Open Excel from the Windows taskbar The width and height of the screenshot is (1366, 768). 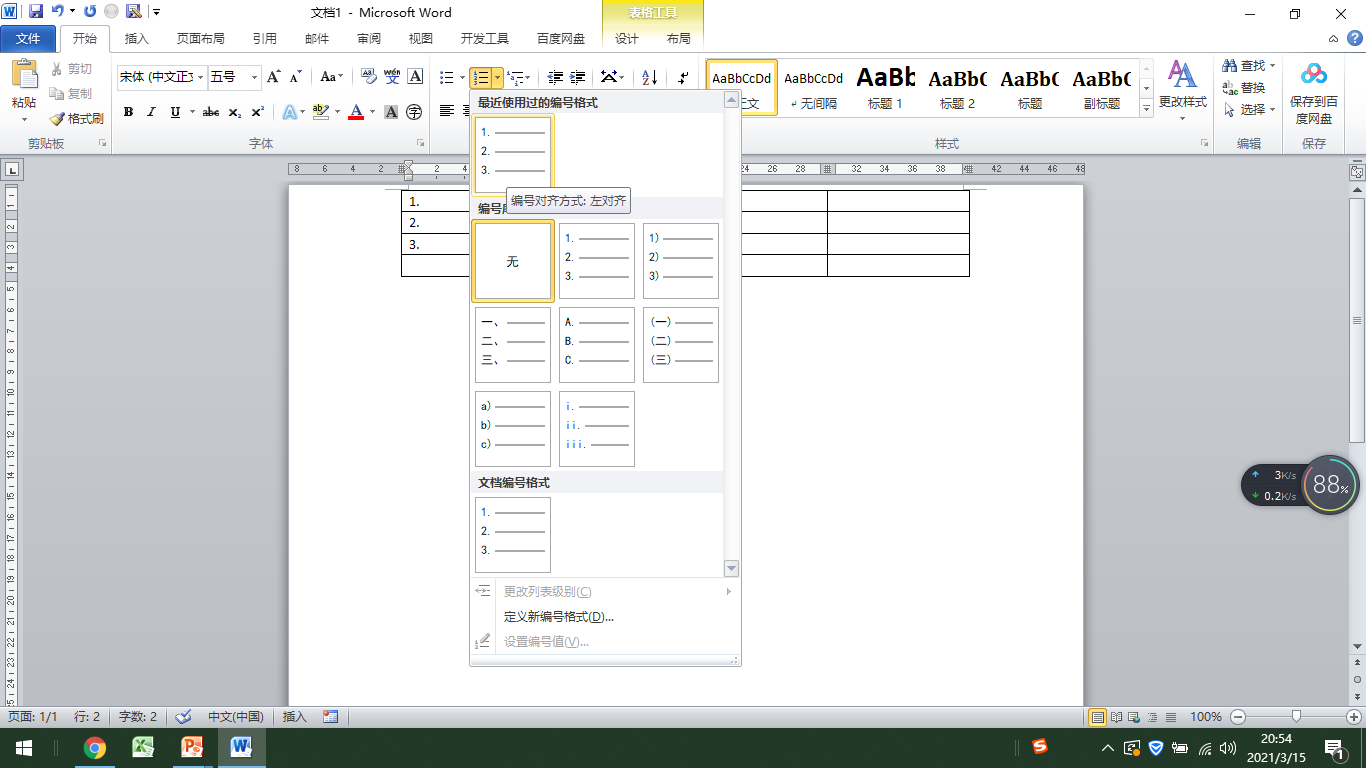pos(143,747)
